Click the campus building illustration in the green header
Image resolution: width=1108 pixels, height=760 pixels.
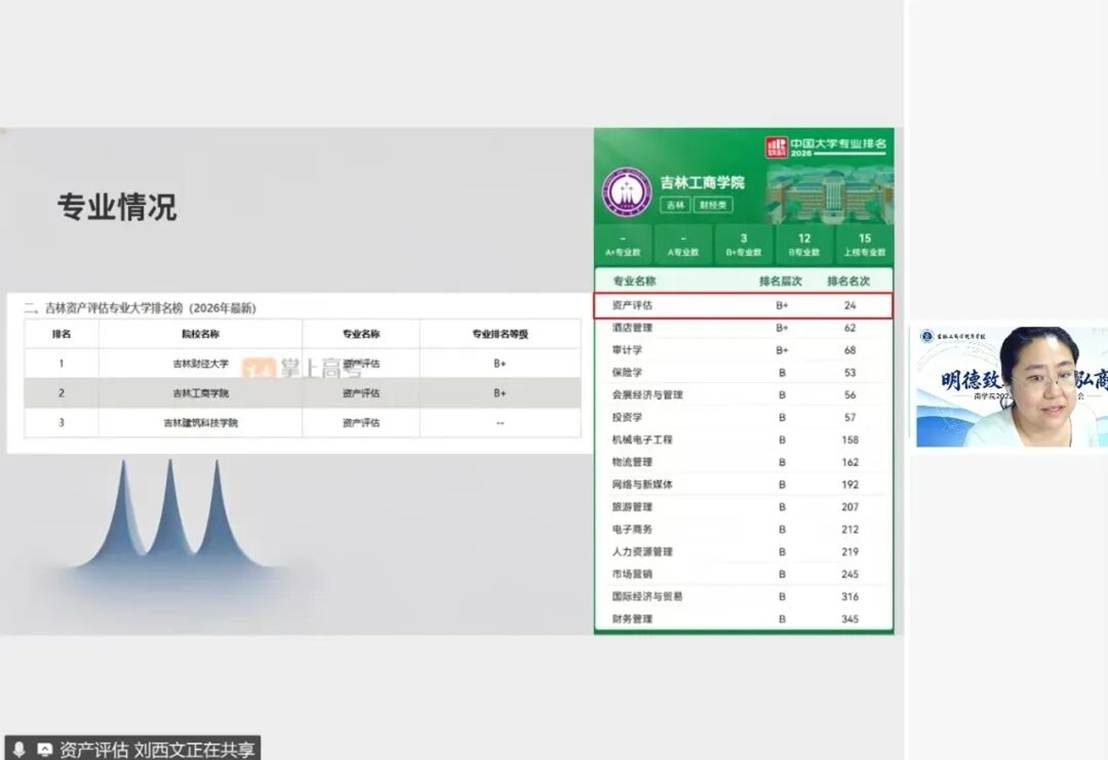830,195
